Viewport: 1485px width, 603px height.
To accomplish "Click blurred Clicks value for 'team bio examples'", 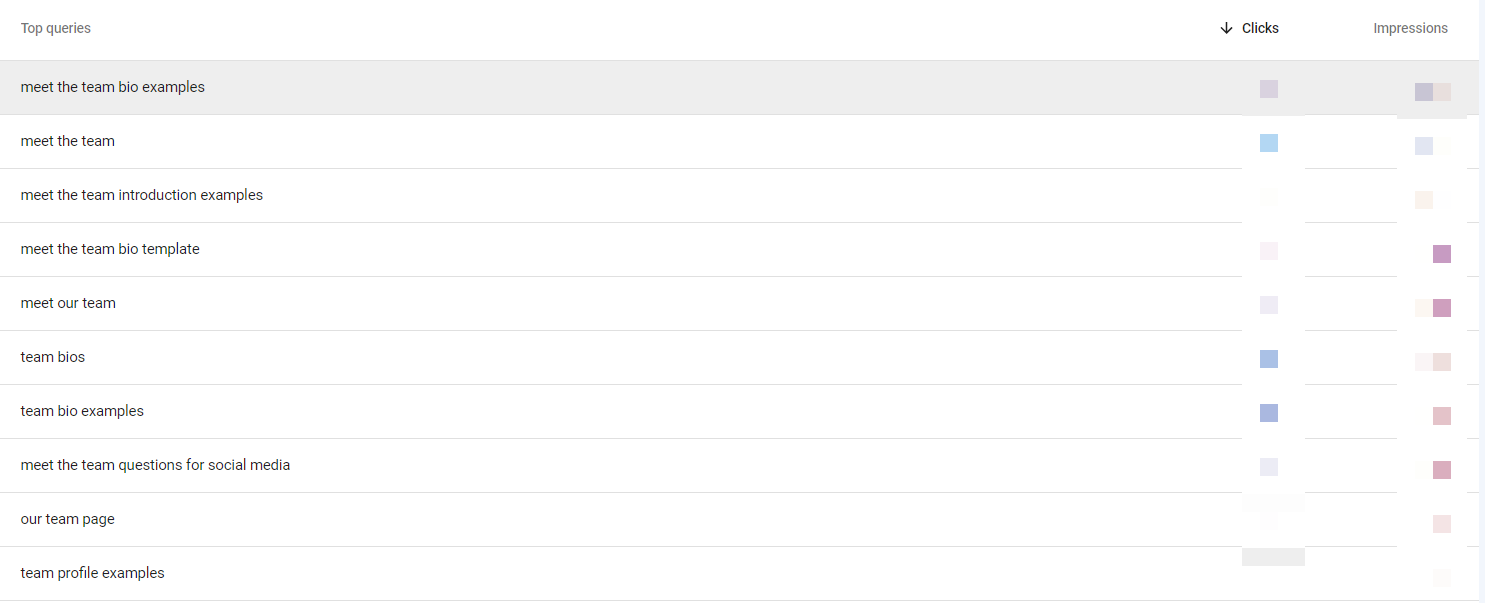I will (1269, 413).
